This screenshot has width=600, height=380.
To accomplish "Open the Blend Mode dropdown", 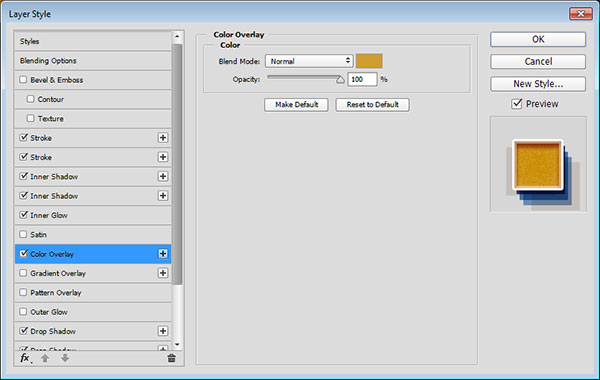I will click(309, 61).
